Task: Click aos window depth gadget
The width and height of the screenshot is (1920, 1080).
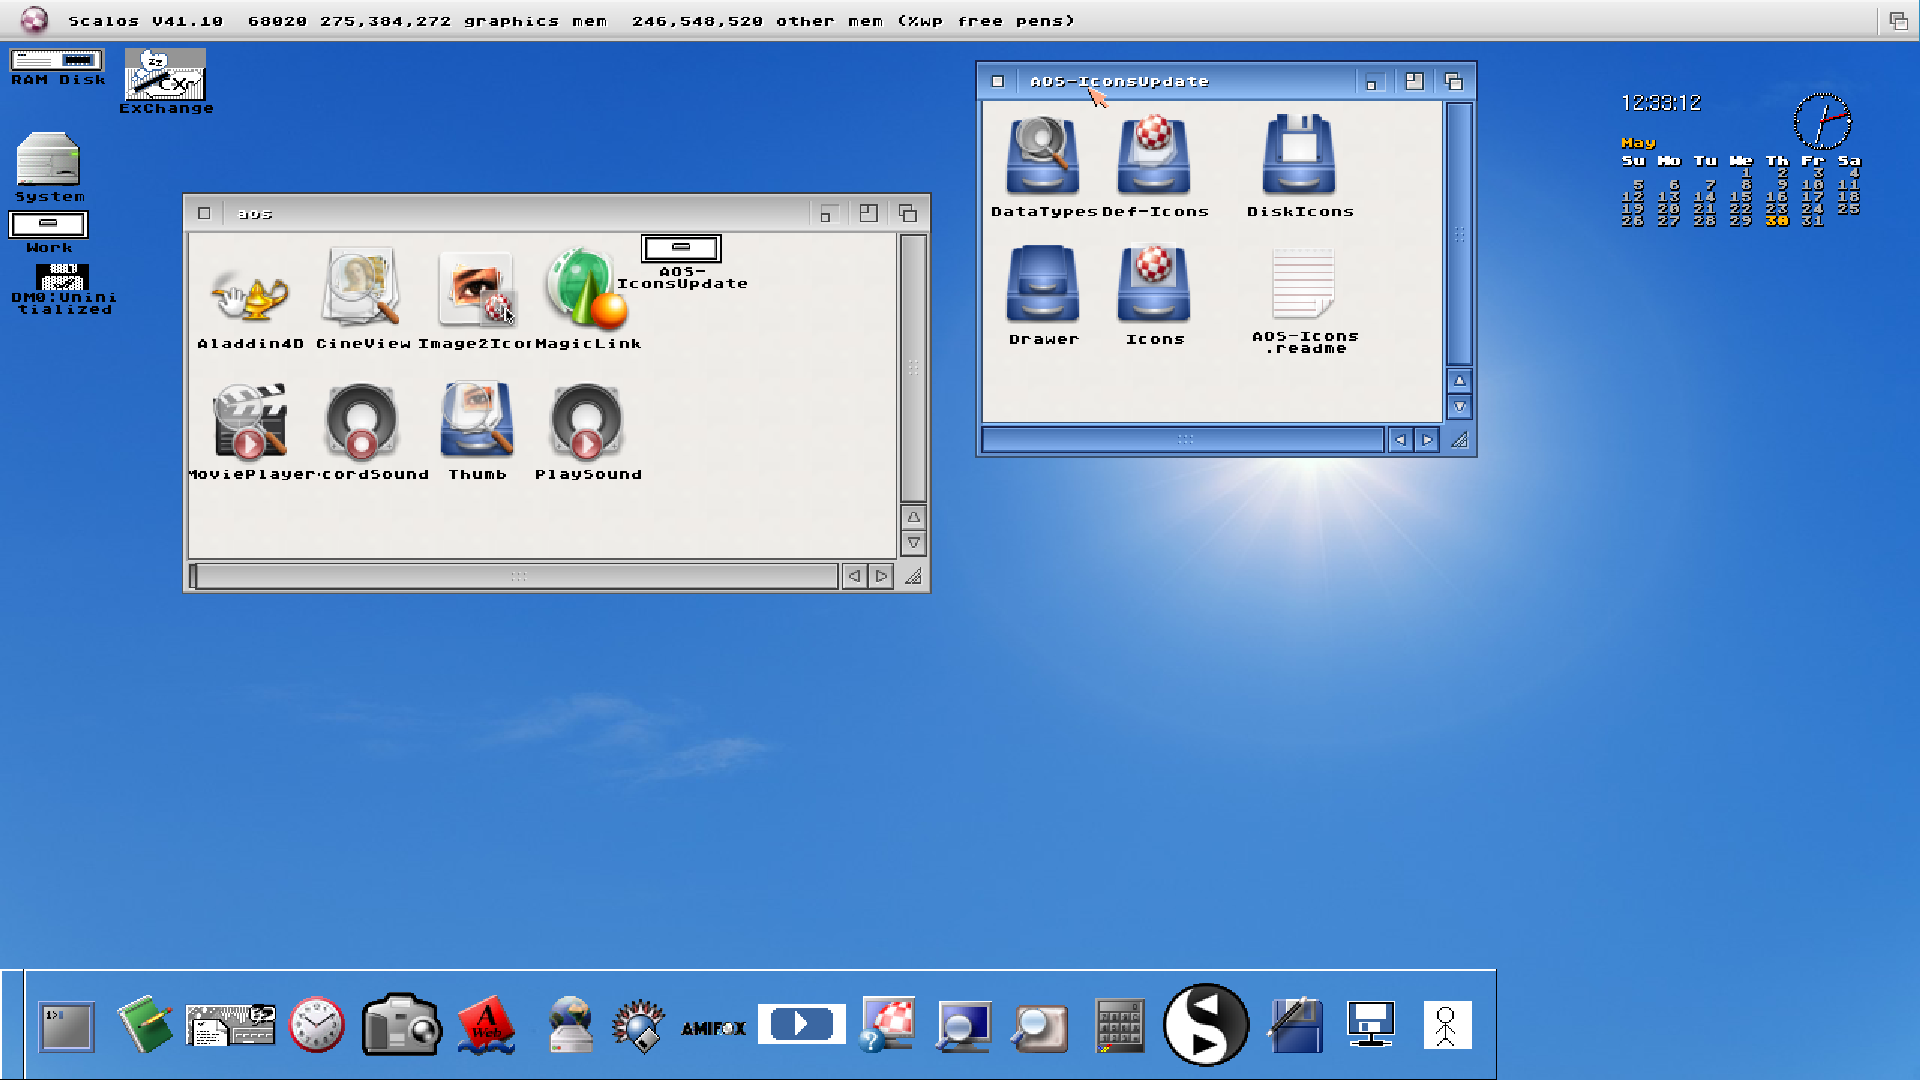Action: (908, 213)
